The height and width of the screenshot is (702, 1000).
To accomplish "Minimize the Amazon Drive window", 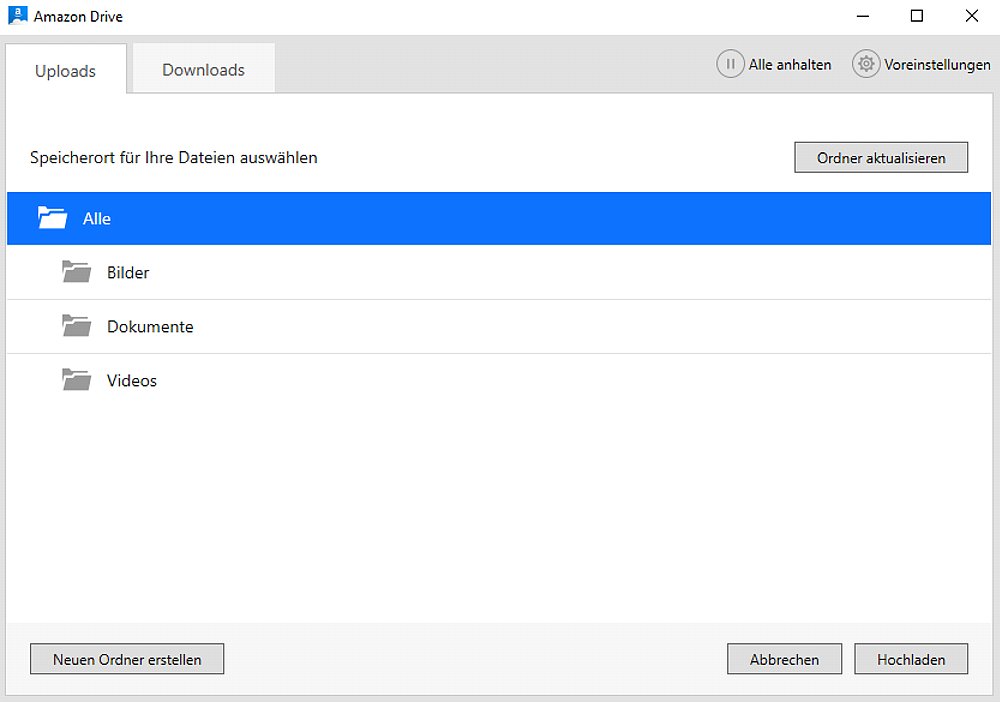I will coord(863,16).
